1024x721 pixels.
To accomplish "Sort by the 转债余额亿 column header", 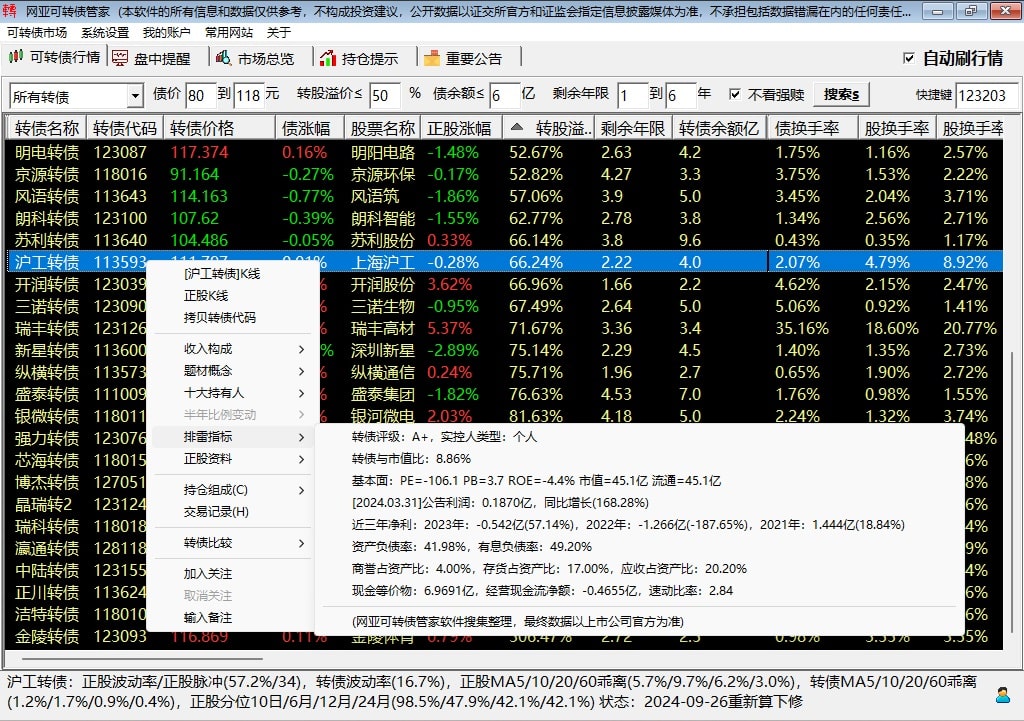I will pos(718,128).
